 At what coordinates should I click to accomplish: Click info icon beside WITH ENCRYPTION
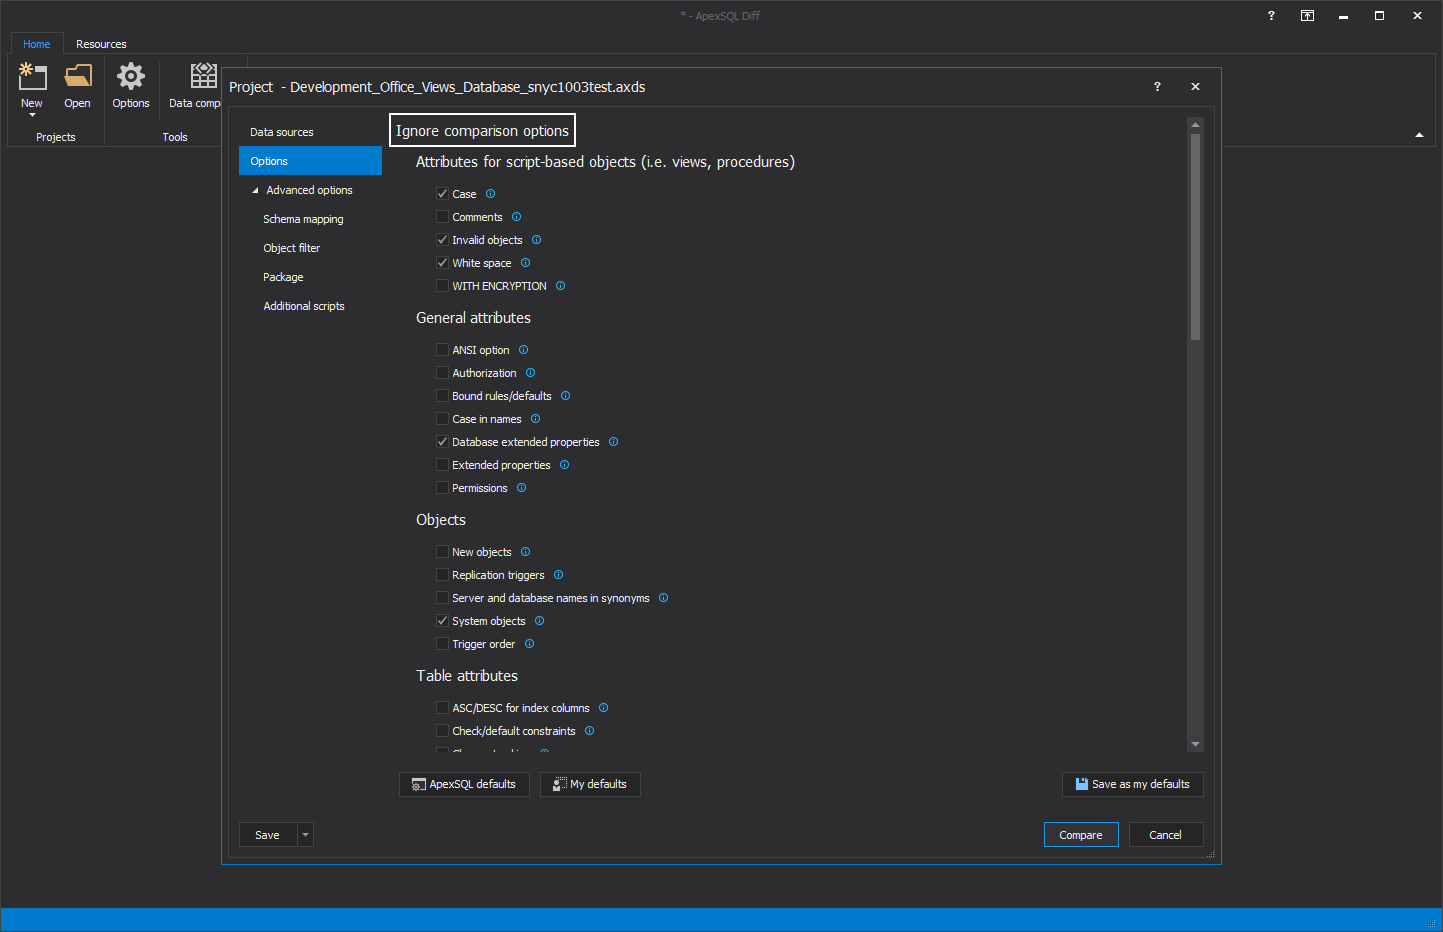click(560, 286)
